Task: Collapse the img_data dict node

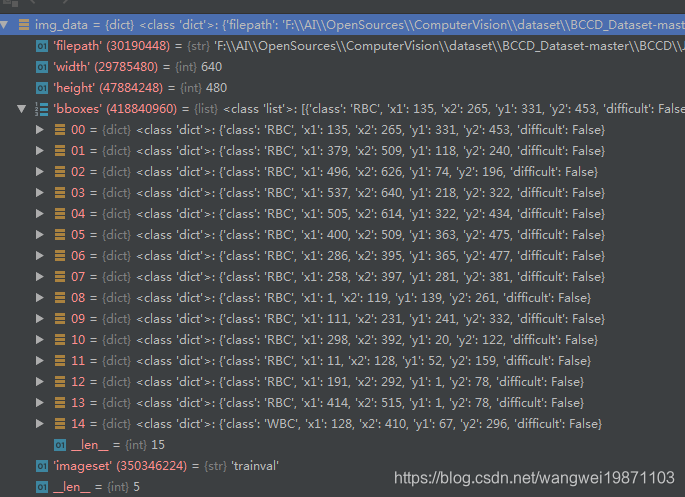Action: 4,25
